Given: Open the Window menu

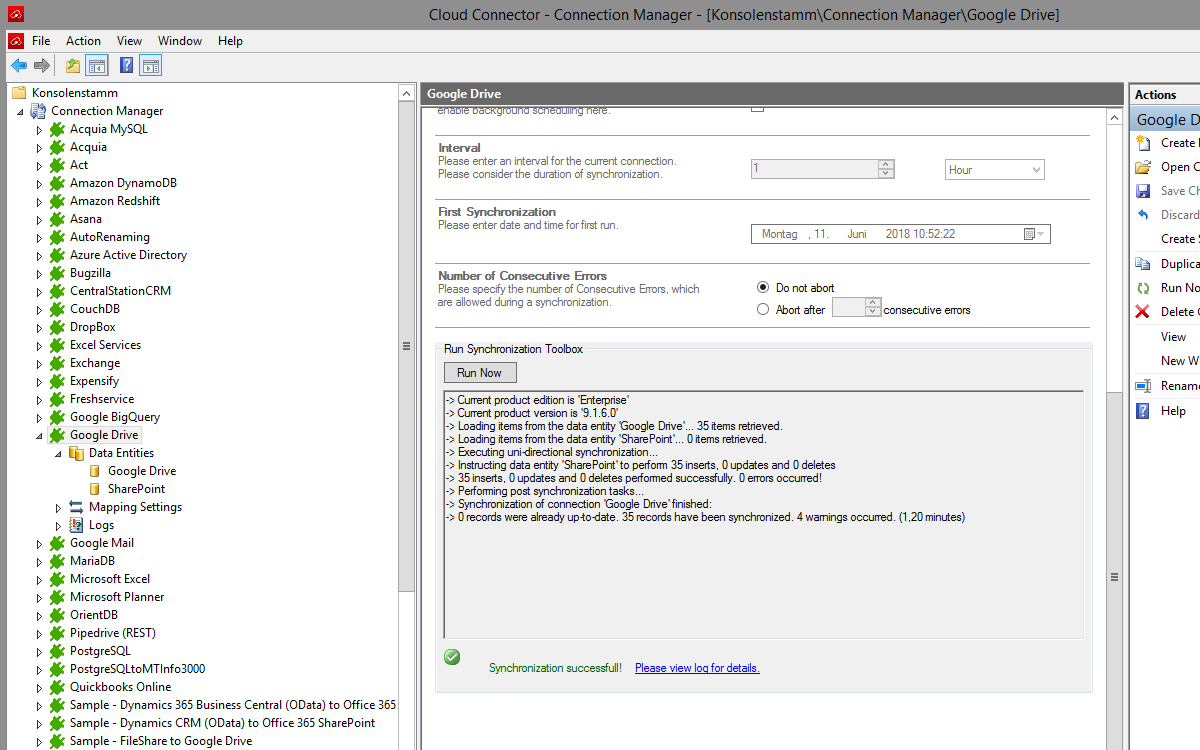Looking at the screenshot, I should tap(180, 41).
